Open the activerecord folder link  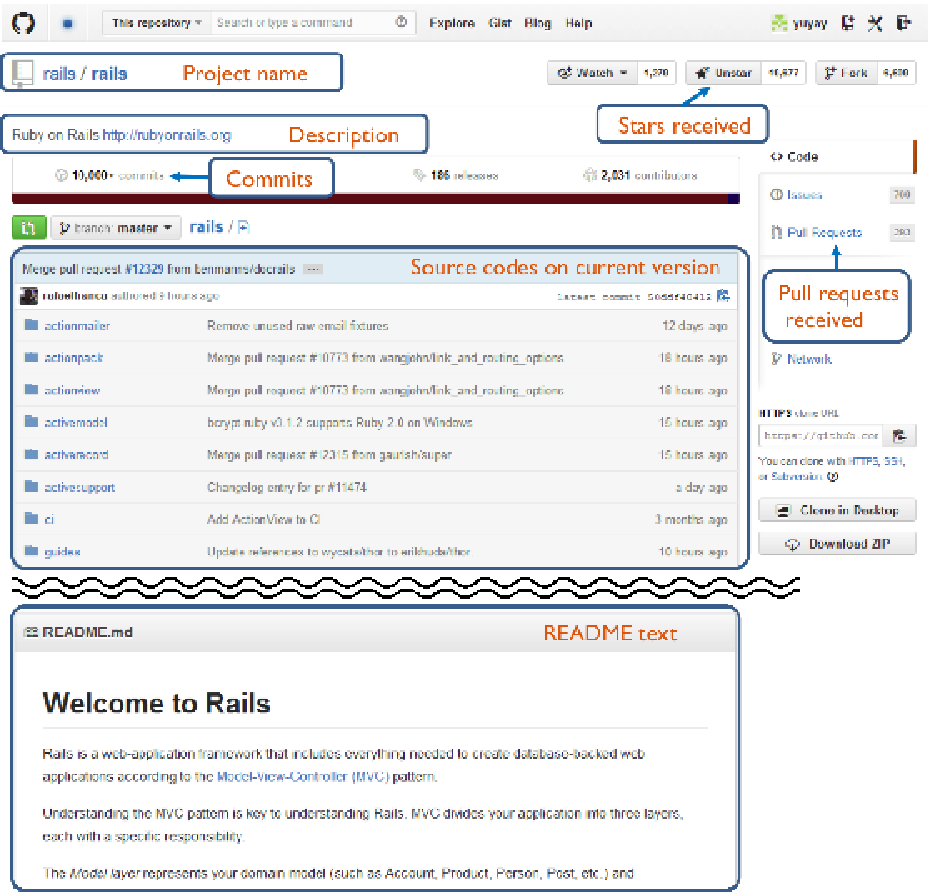pyautogui.click(x=76, y=455)
